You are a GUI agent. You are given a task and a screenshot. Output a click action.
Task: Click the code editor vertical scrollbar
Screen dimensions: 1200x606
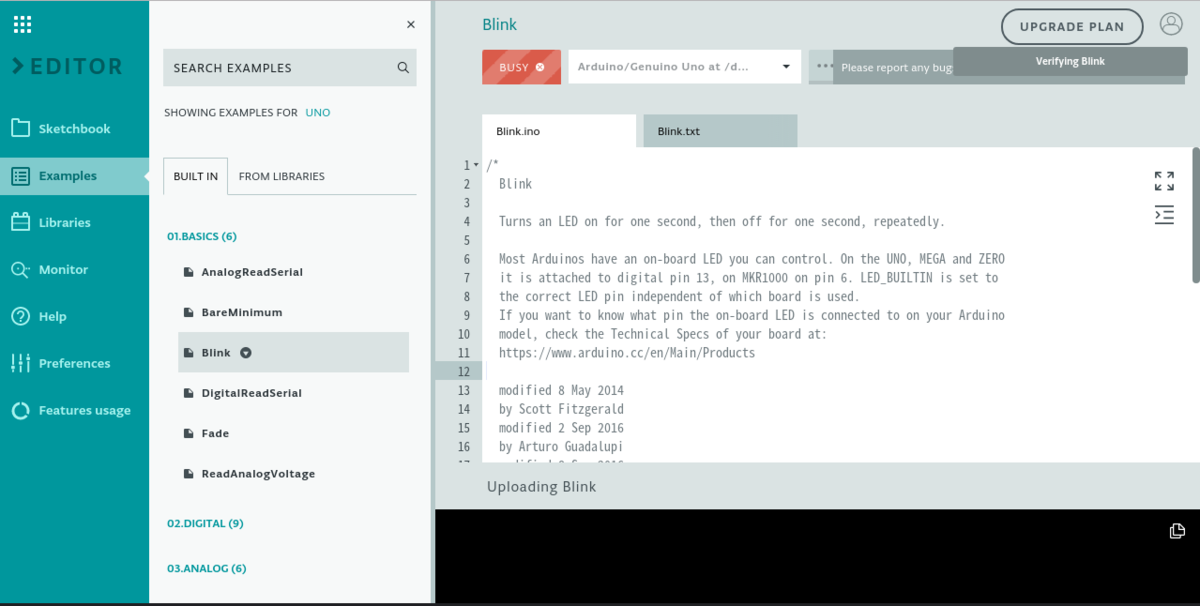[x=1195, y=215]
